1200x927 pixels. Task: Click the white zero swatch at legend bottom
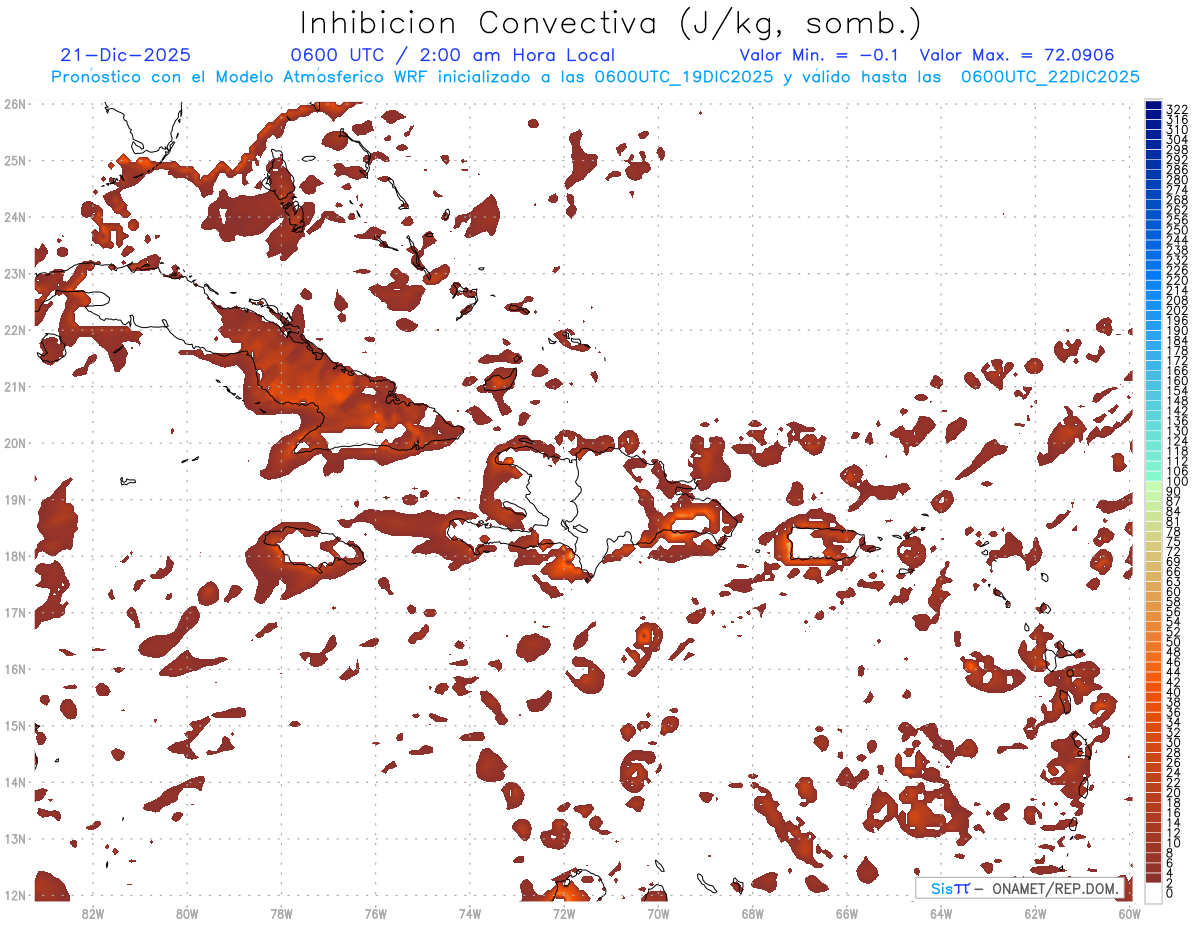(x=1153, y=892)
